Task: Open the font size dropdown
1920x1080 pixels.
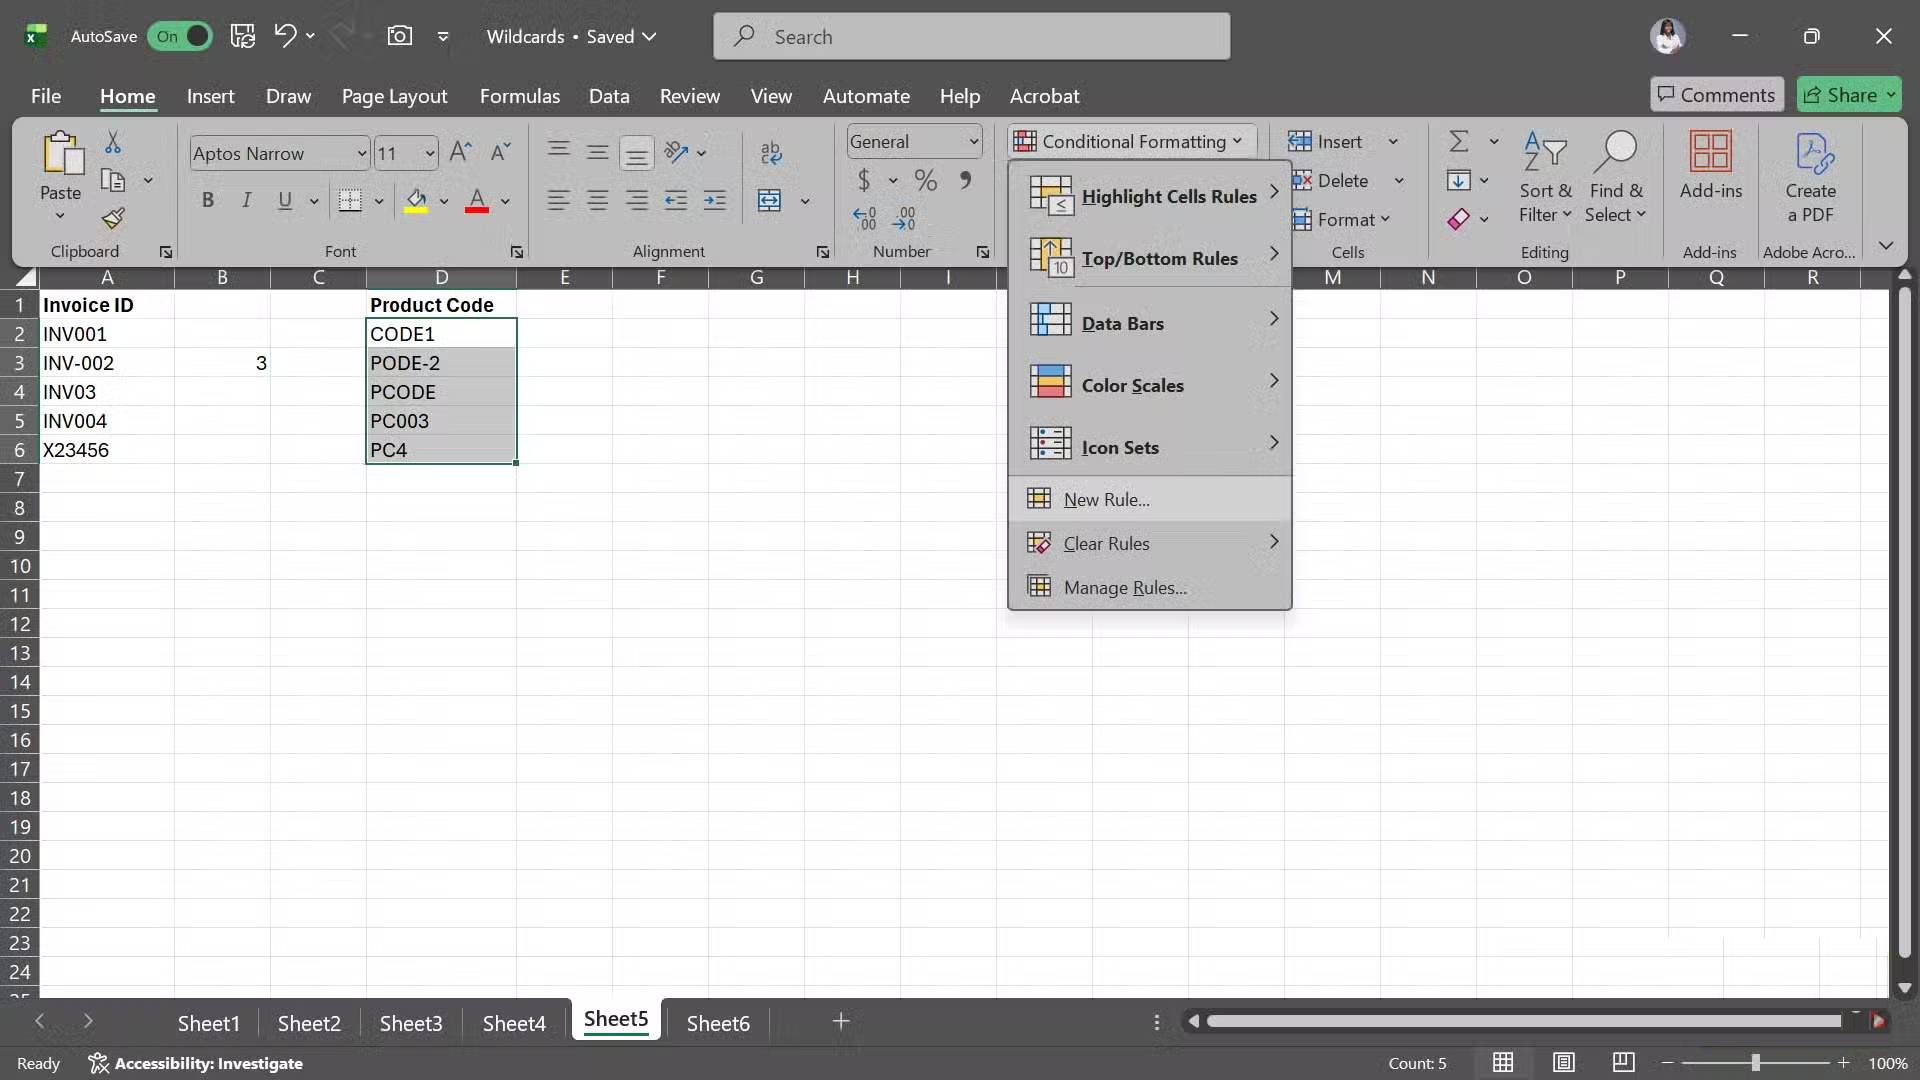Action: point(430,153)
